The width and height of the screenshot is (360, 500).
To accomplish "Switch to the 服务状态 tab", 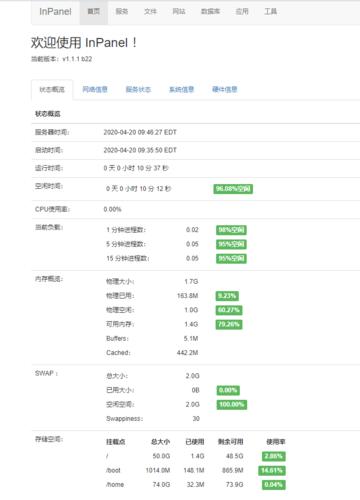I will pos(138,89).
